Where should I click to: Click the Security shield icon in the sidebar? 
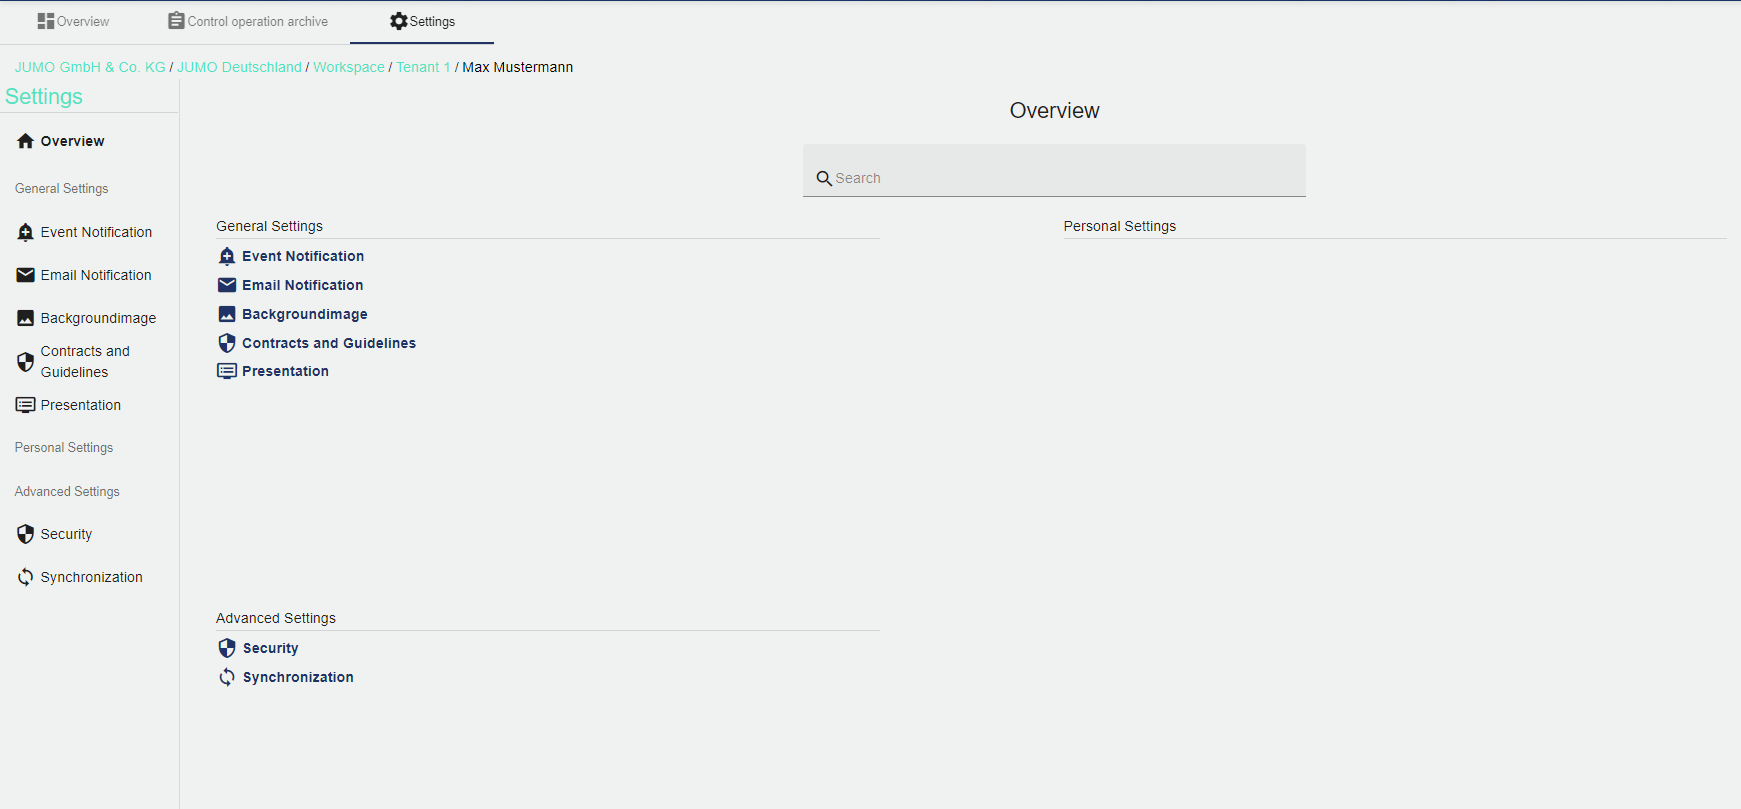(x=26, y=534)
